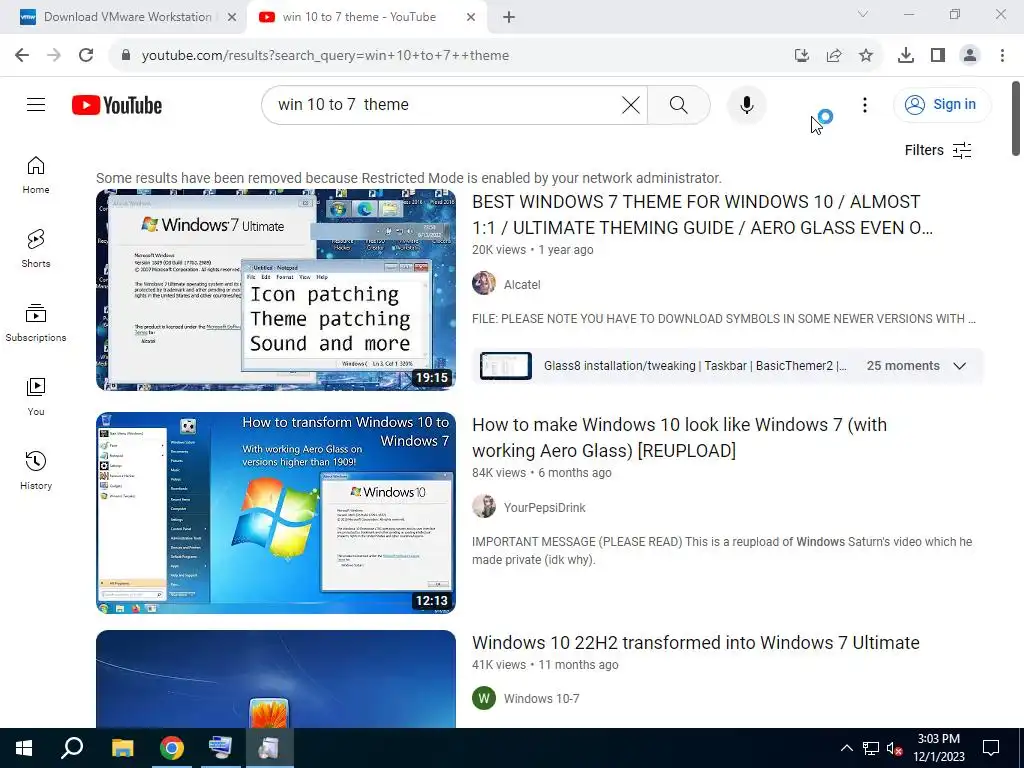Open Chrome downloads icon
The width and height of the screenshot is (1024, 768).
click(906, 56)
